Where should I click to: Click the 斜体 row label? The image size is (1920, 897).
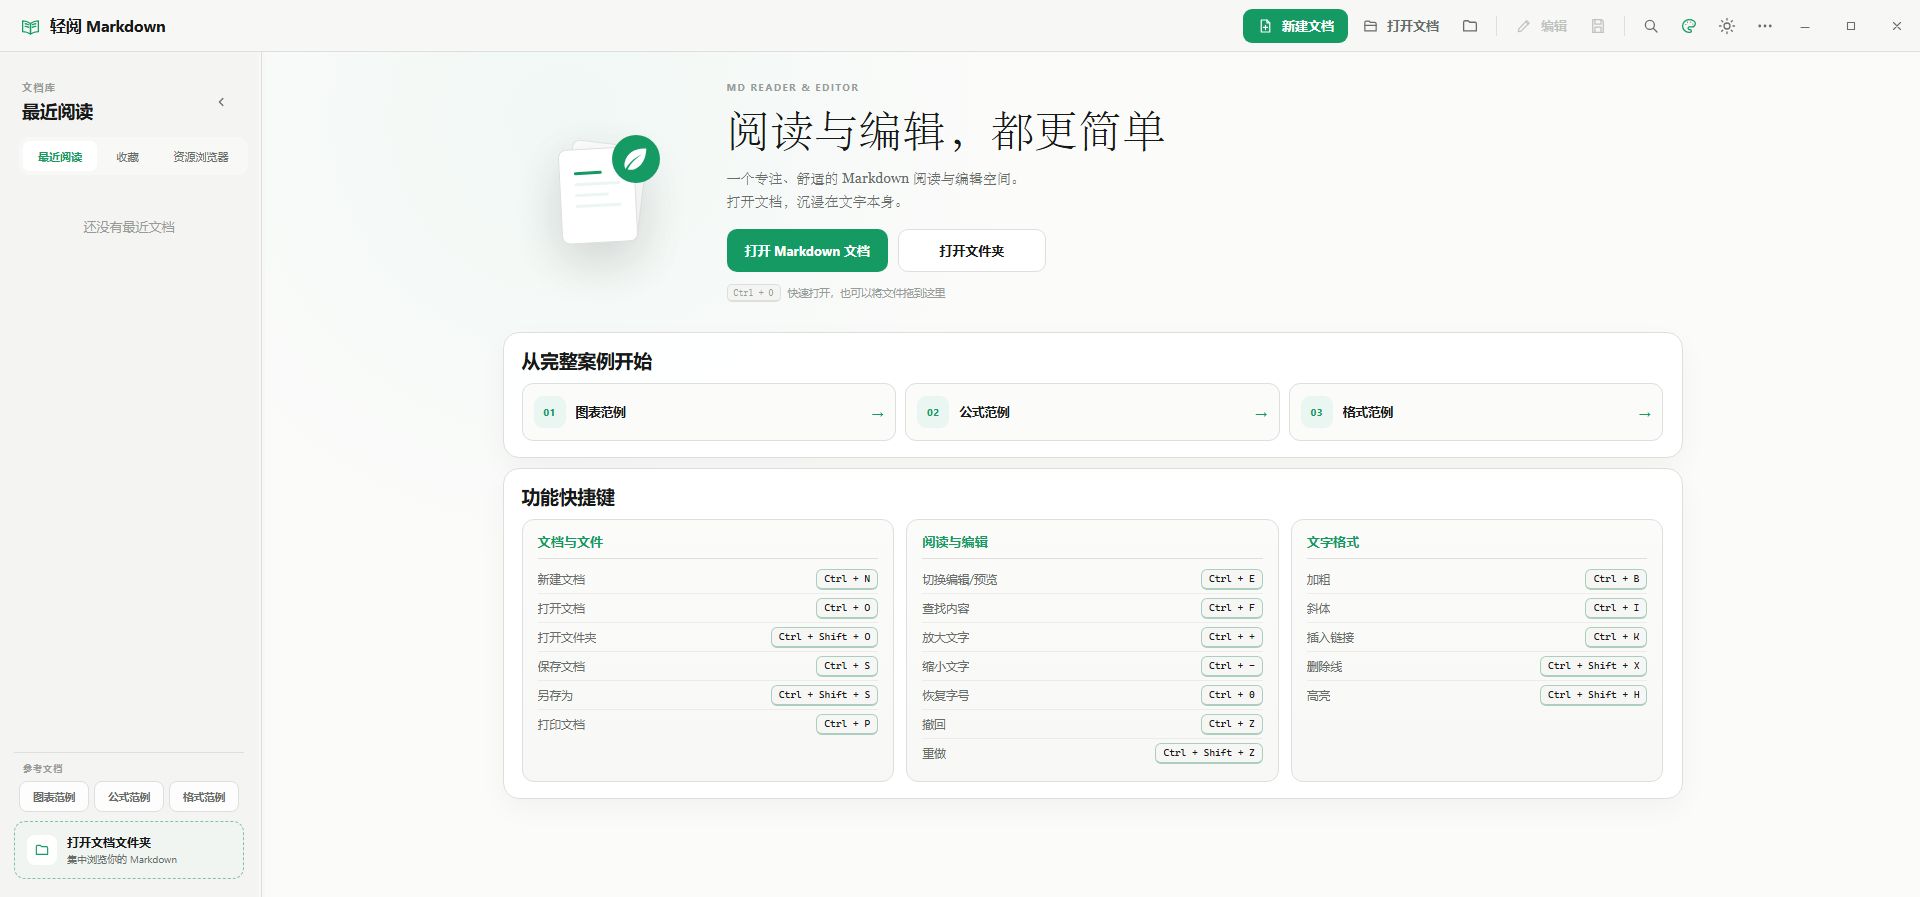point(1318,608)
